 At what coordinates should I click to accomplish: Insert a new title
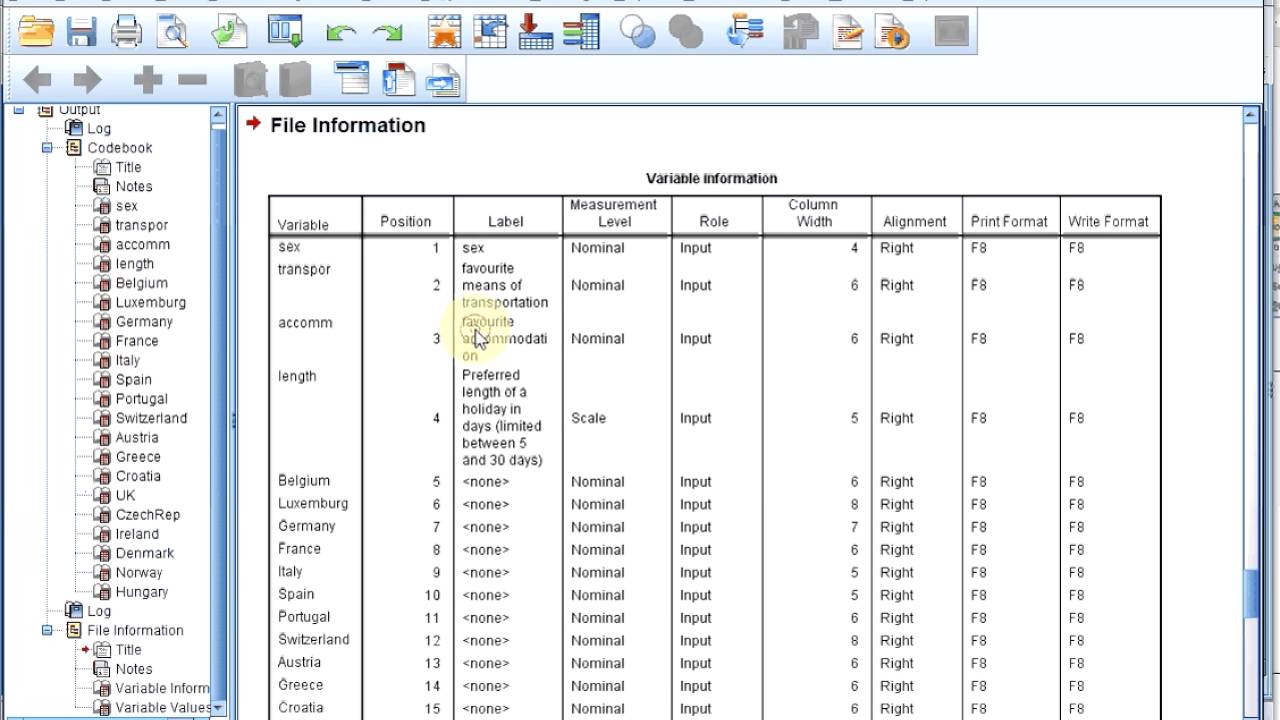point(398,79)
